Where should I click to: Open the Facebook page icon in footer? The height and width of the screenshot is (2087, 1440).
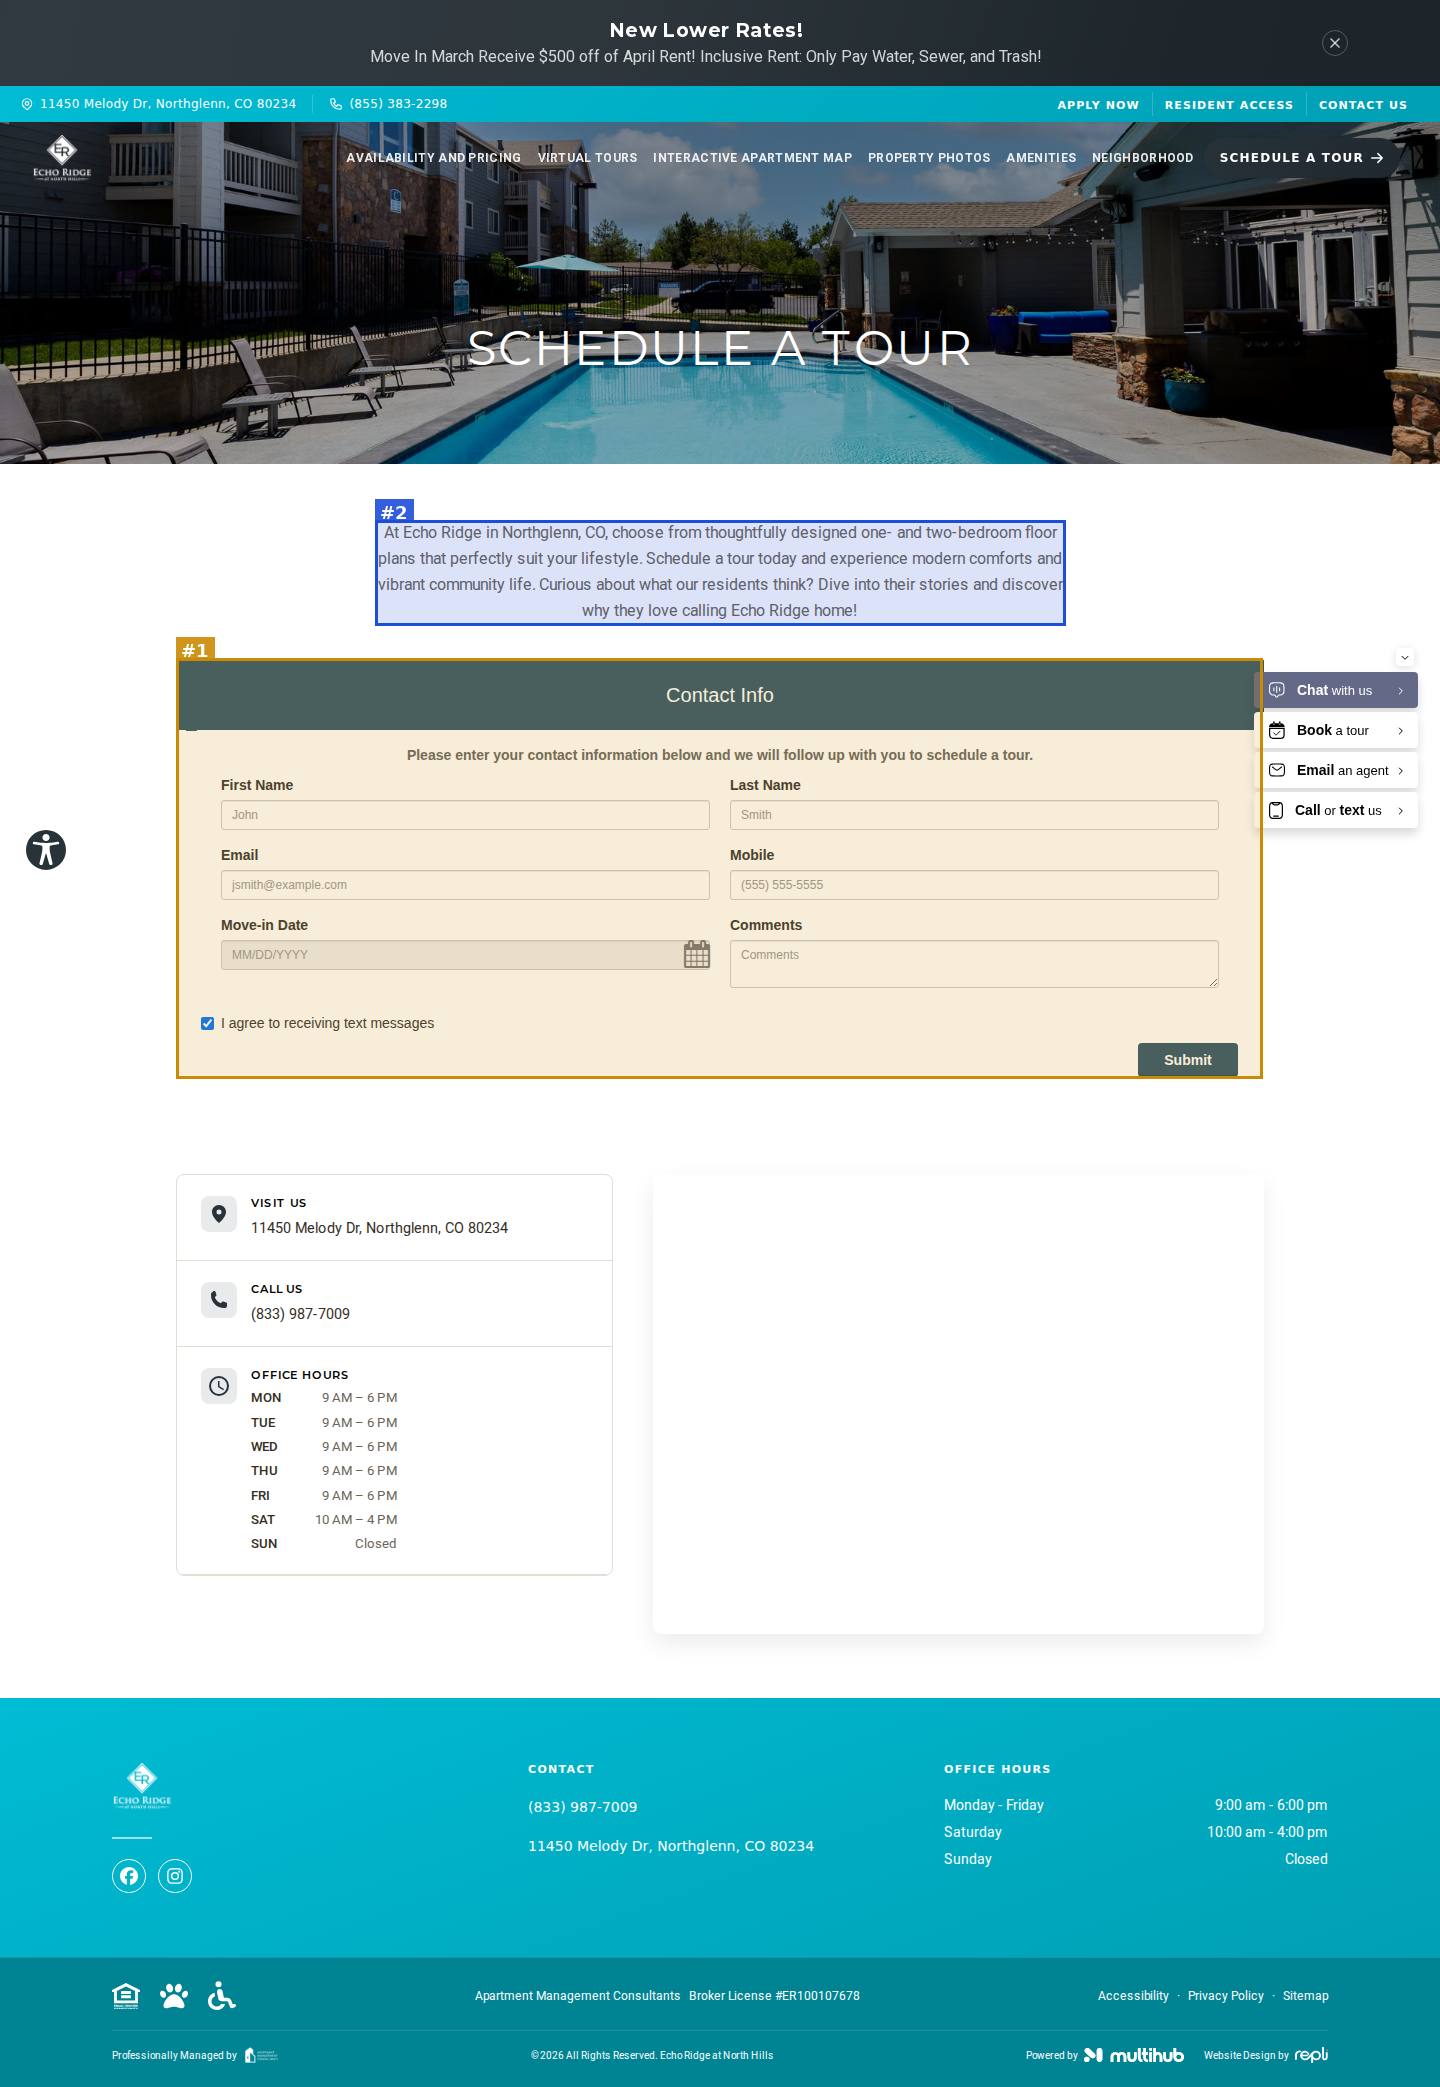pos(129,1876)
